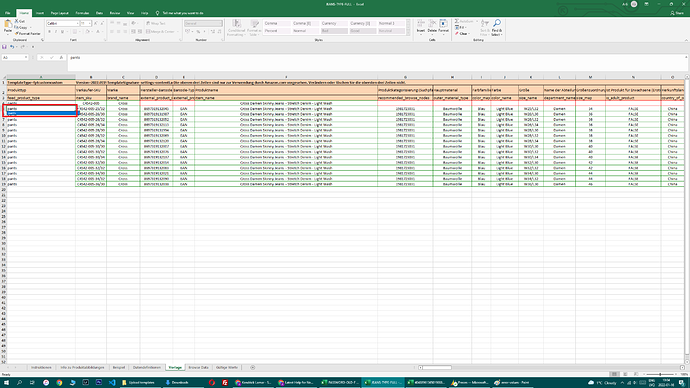Toggle bold formatting
The image size is (690, 388).
[49, 32]
